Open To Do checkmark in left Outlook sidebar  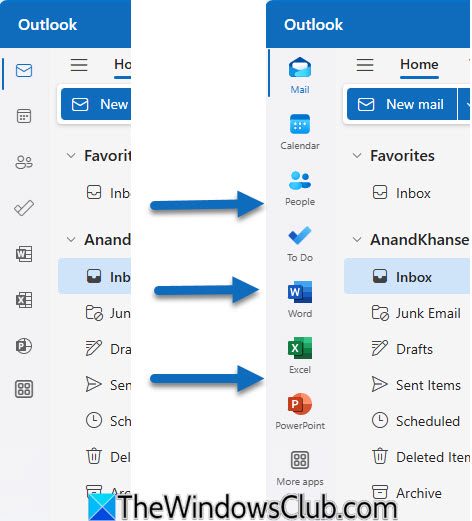click(x=24, y=208)
